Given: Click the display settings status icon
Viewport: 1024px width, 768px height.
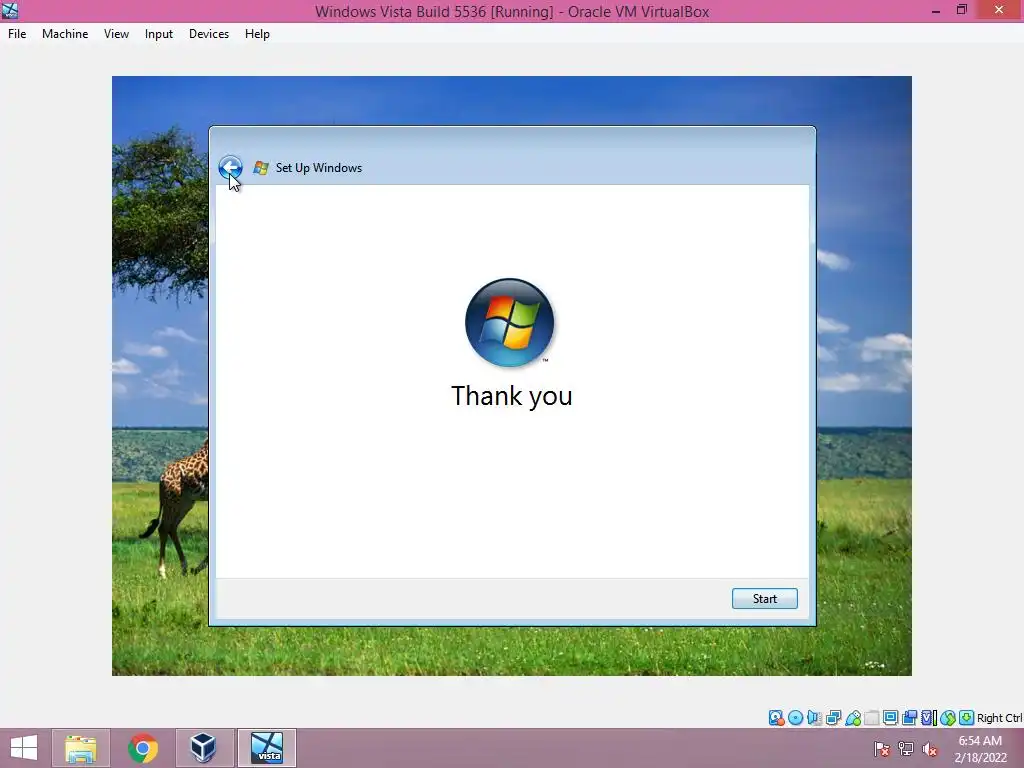Looking at the screenshot, I should pos(890,718).
